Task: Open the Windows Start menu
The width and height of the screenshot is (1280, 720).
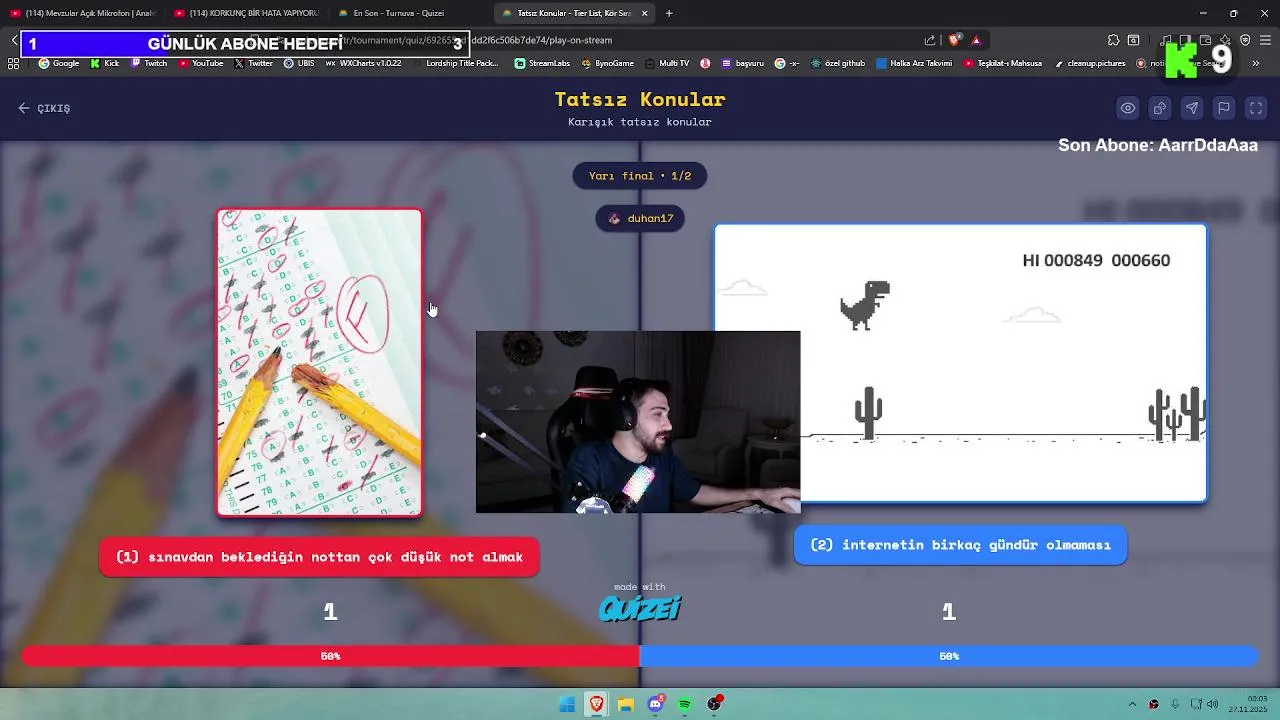Action: tap(567, 704)
